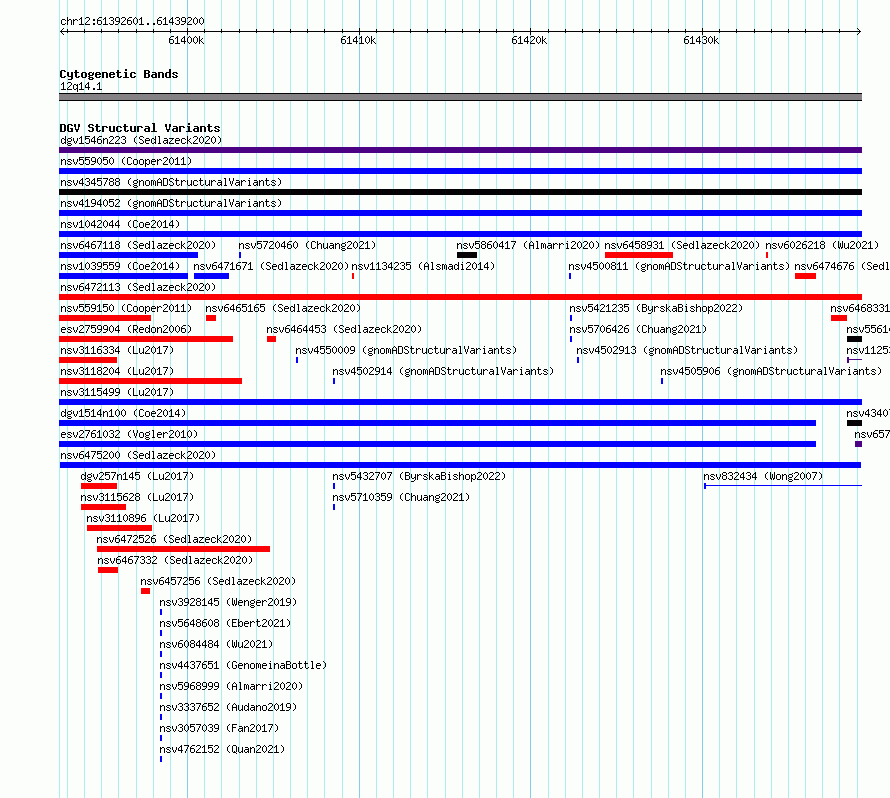The height and width of the screenshot is (798, 890).
Task: Open nsv6467332 (Sedlazeck2020) label
Action: (175, 560)
